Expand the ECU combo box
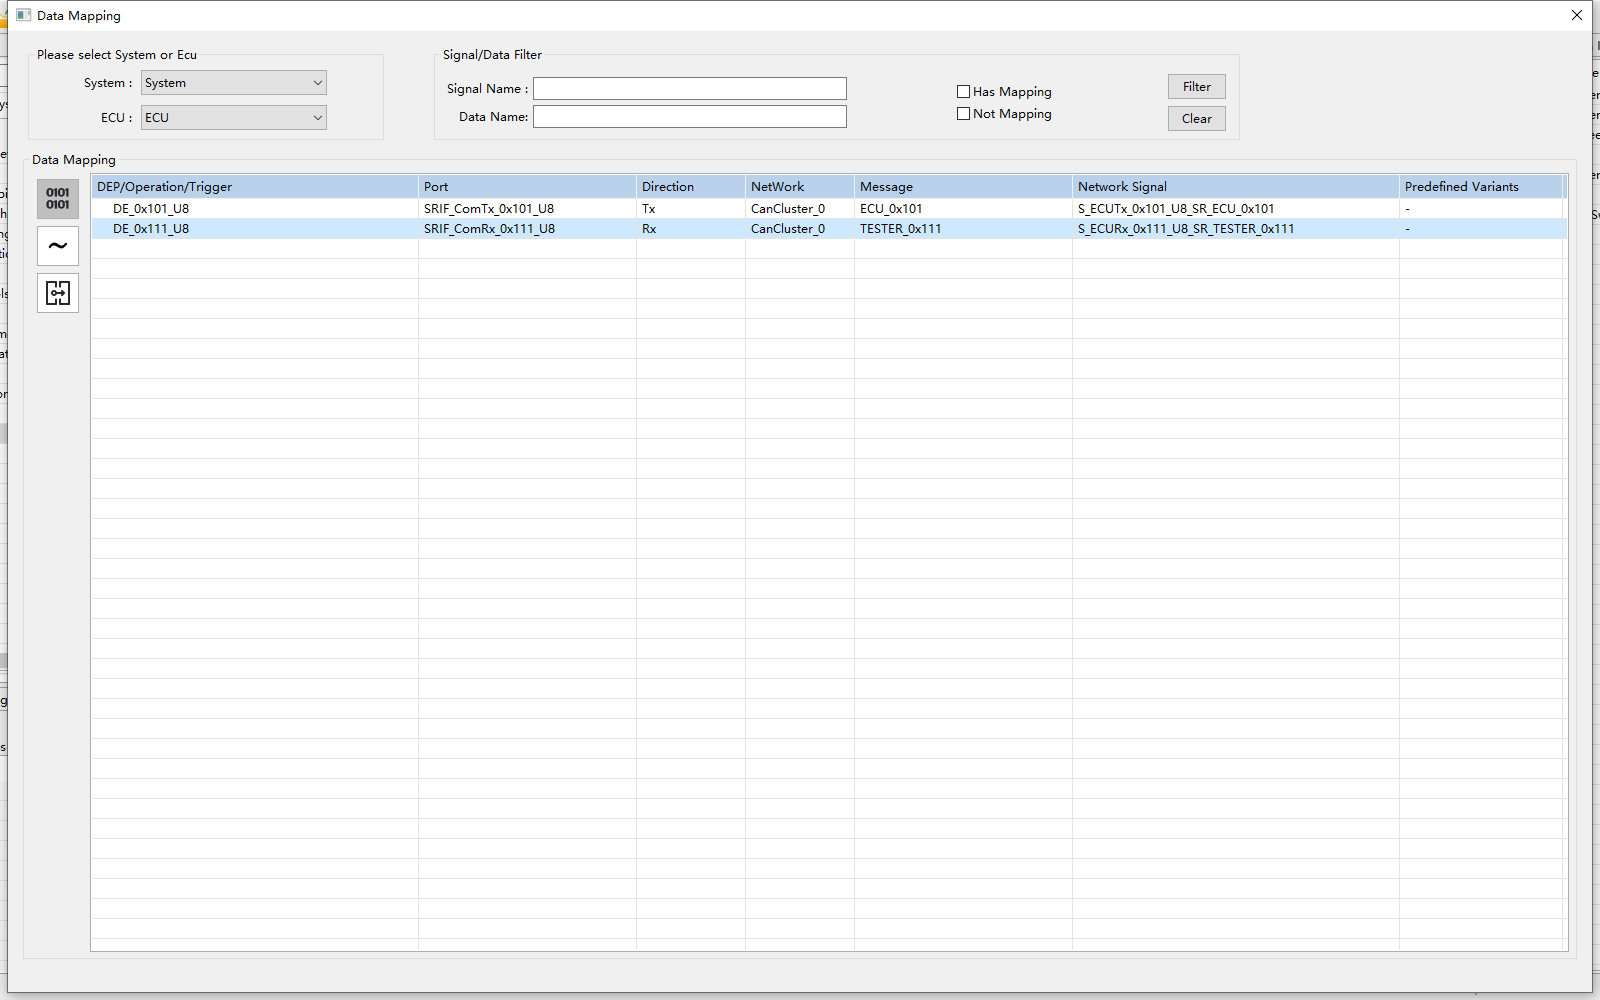Screen dimensions: 1600x1000 [x=234, y=118]
